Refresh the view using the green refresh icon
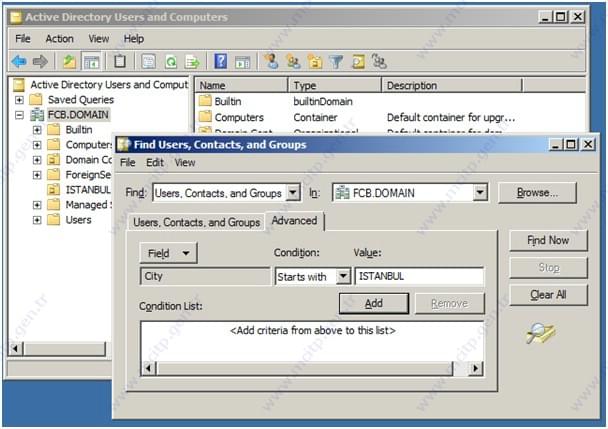This screenshot has height=429, width=608. (x=171, y=61)
